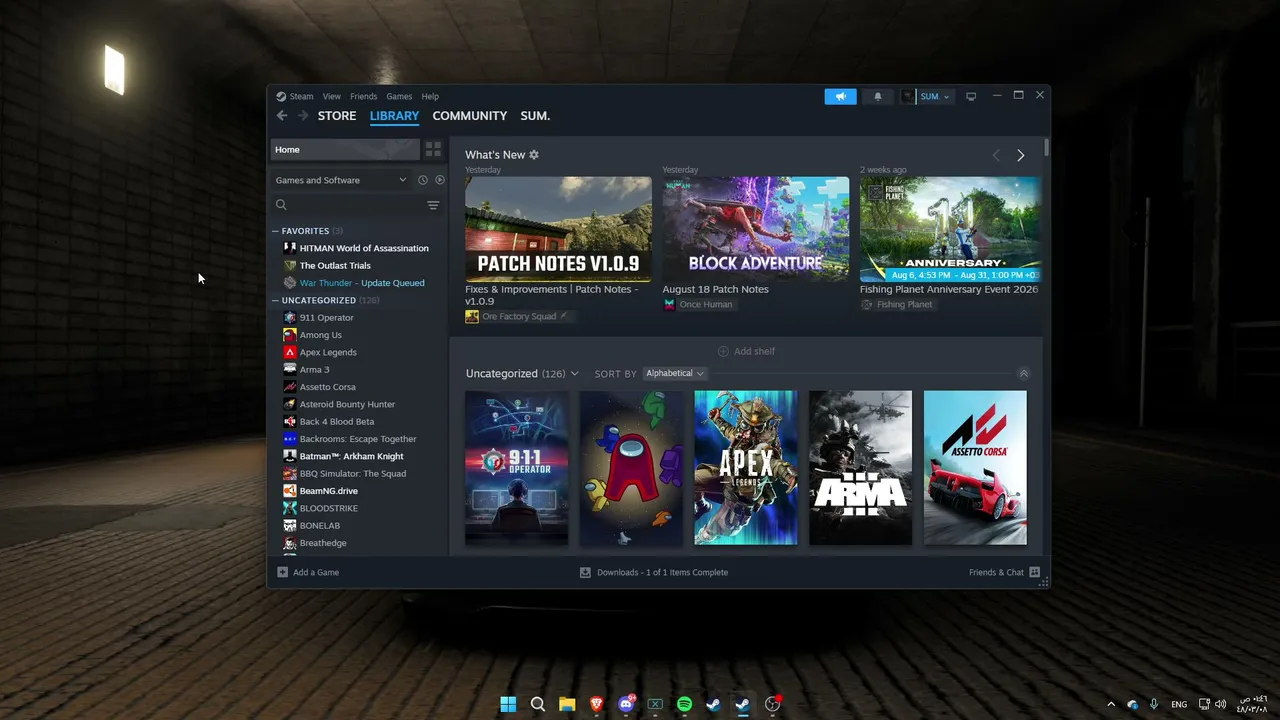
Task: Click the Assetto Corsa icon in the sidebar
Action: [290, 387]
